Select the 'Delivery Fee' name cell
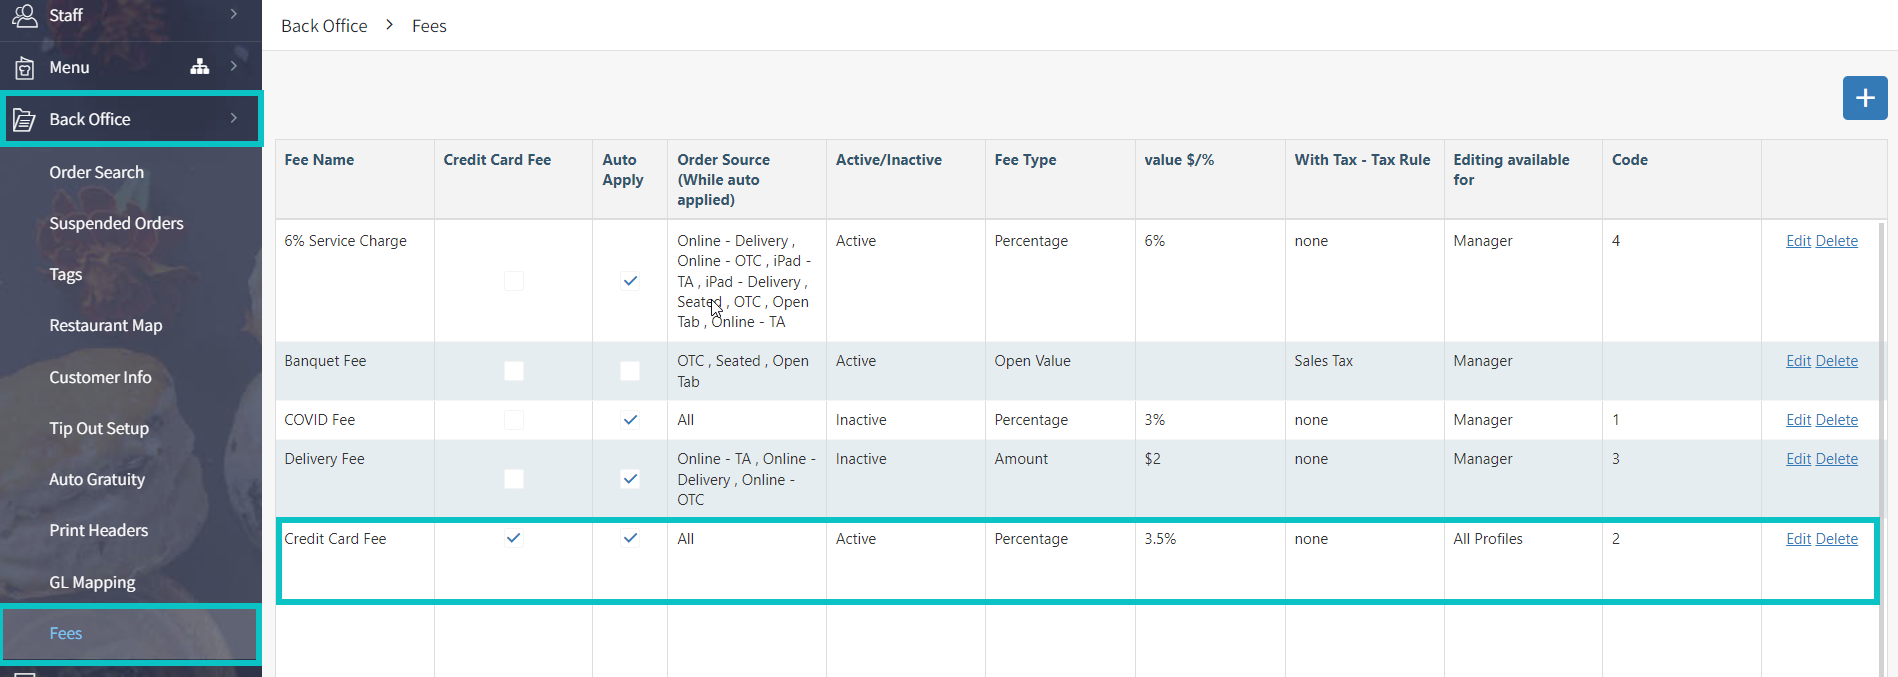This screenshot has width=1898, height=677. pyautogui.click(x=324, y=459)
